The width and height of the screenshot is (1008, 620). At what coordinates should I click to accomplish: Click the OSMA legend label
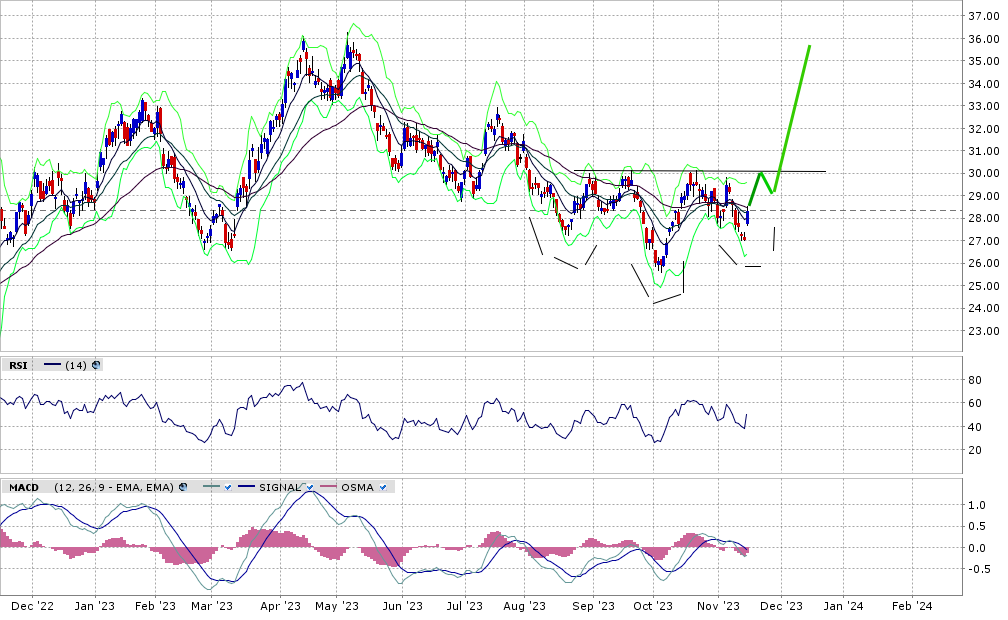[356, 487]
